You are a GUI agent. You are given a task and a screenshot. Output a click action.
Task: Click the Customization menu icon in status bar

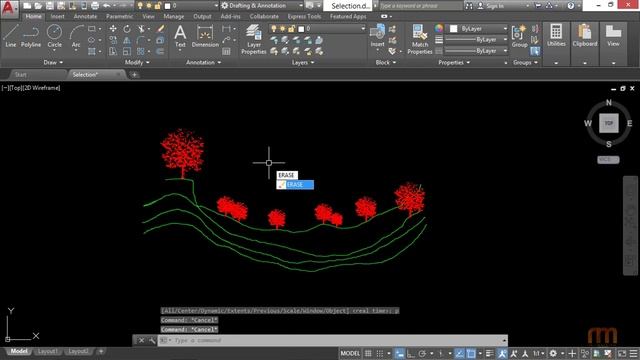633,353
